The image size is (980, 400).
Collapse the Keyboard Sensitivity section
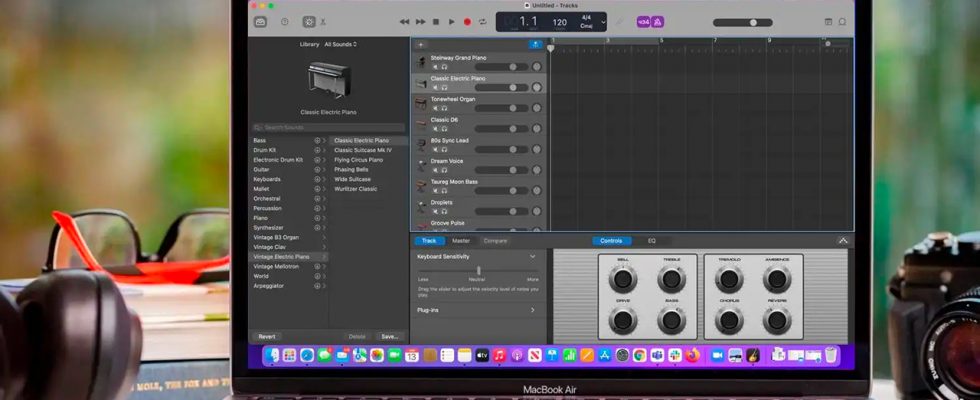[532, 257]
